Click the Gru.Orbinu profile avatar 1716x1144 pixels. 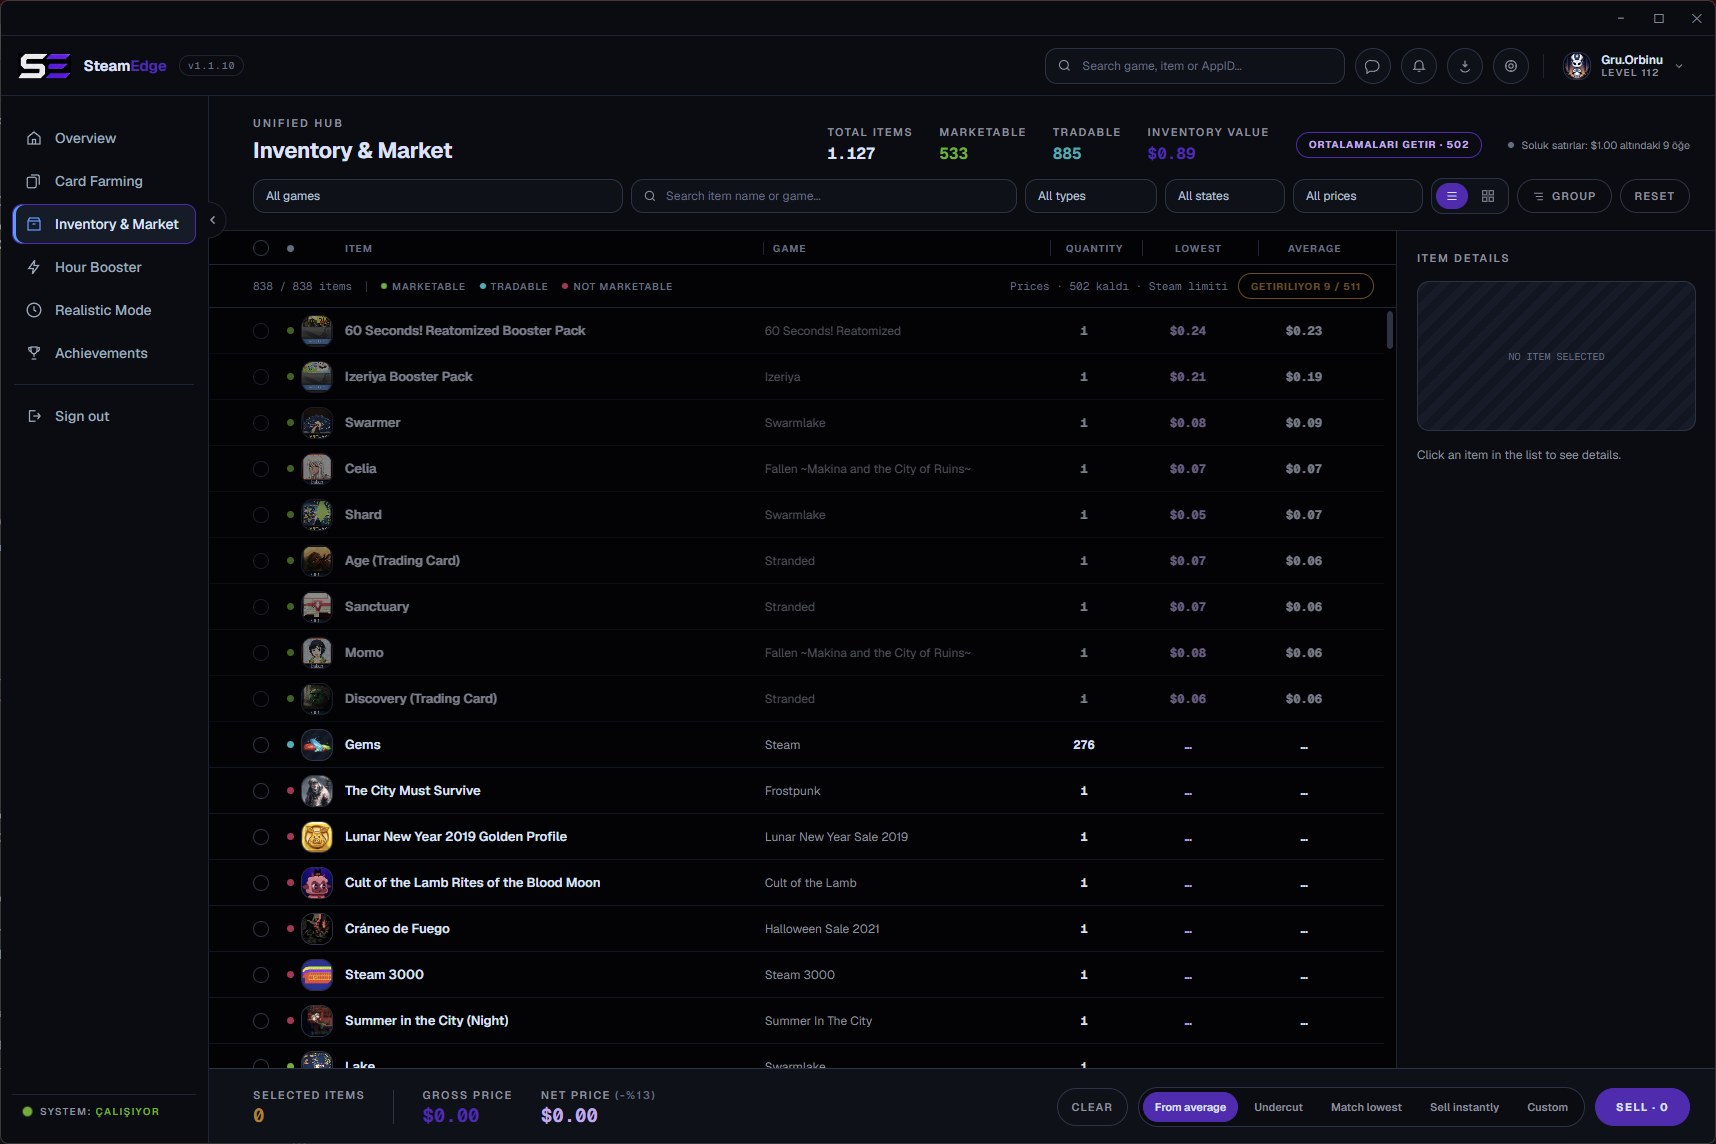(1577, 66)
